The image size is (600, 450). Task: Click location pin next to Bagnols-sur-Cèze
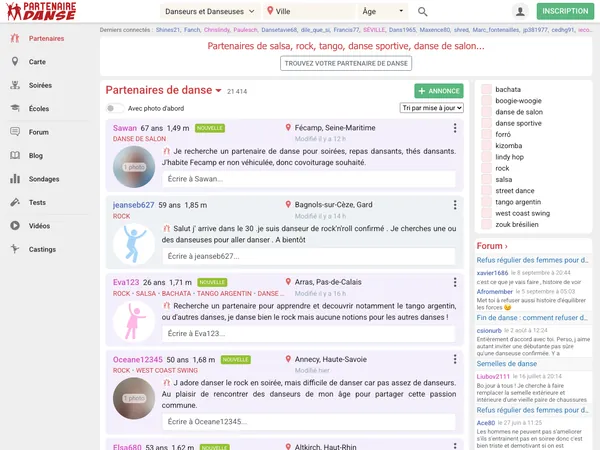pyautogui.click(x=288, y=204)
